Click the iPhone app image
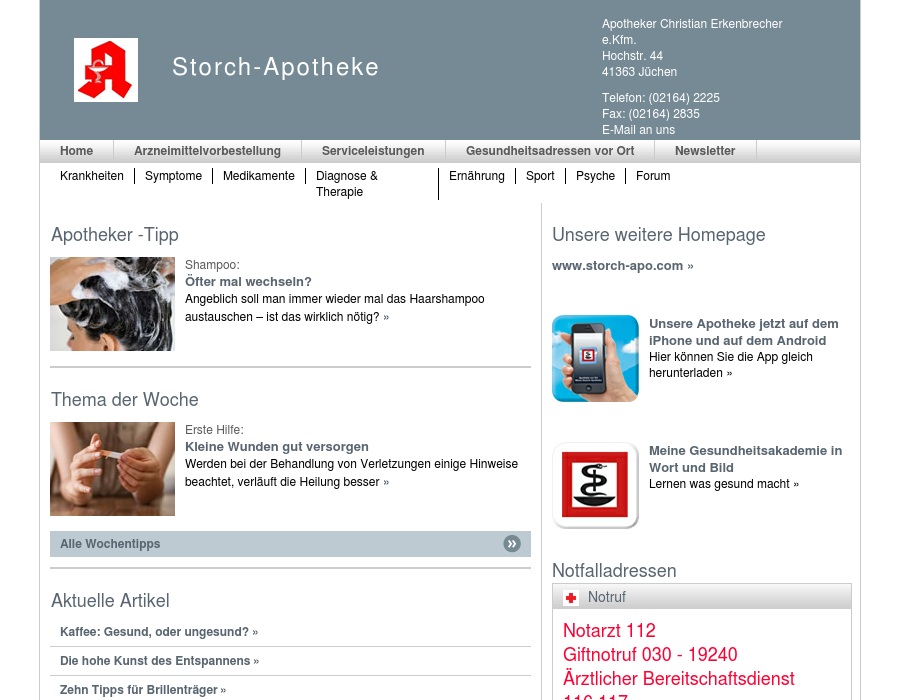 [595, 358]
